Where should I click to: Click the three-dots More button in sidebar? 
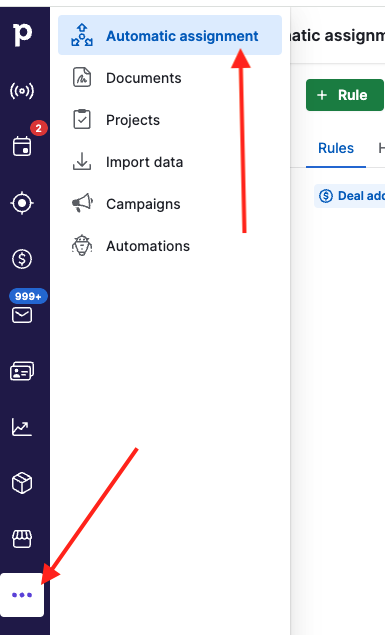[x=22, y=595]
